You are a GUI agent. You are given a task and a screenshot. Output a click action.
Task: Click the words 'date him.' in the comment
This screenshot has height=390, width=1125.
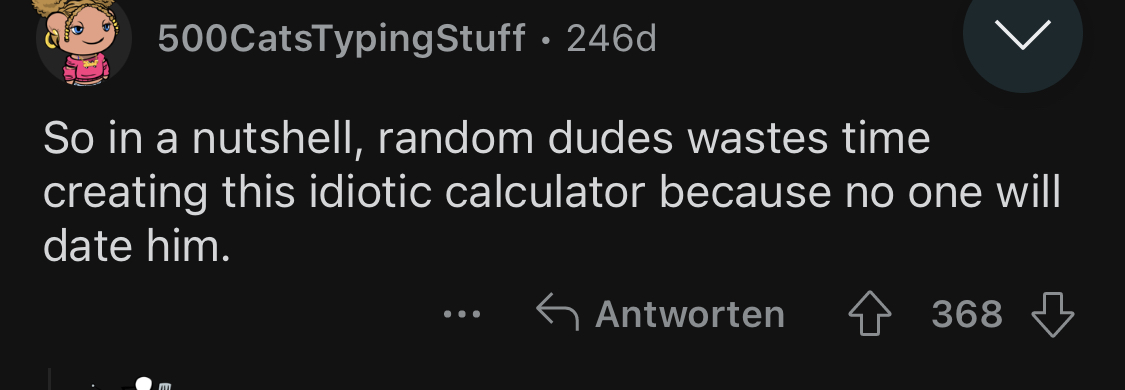[136, 246]
